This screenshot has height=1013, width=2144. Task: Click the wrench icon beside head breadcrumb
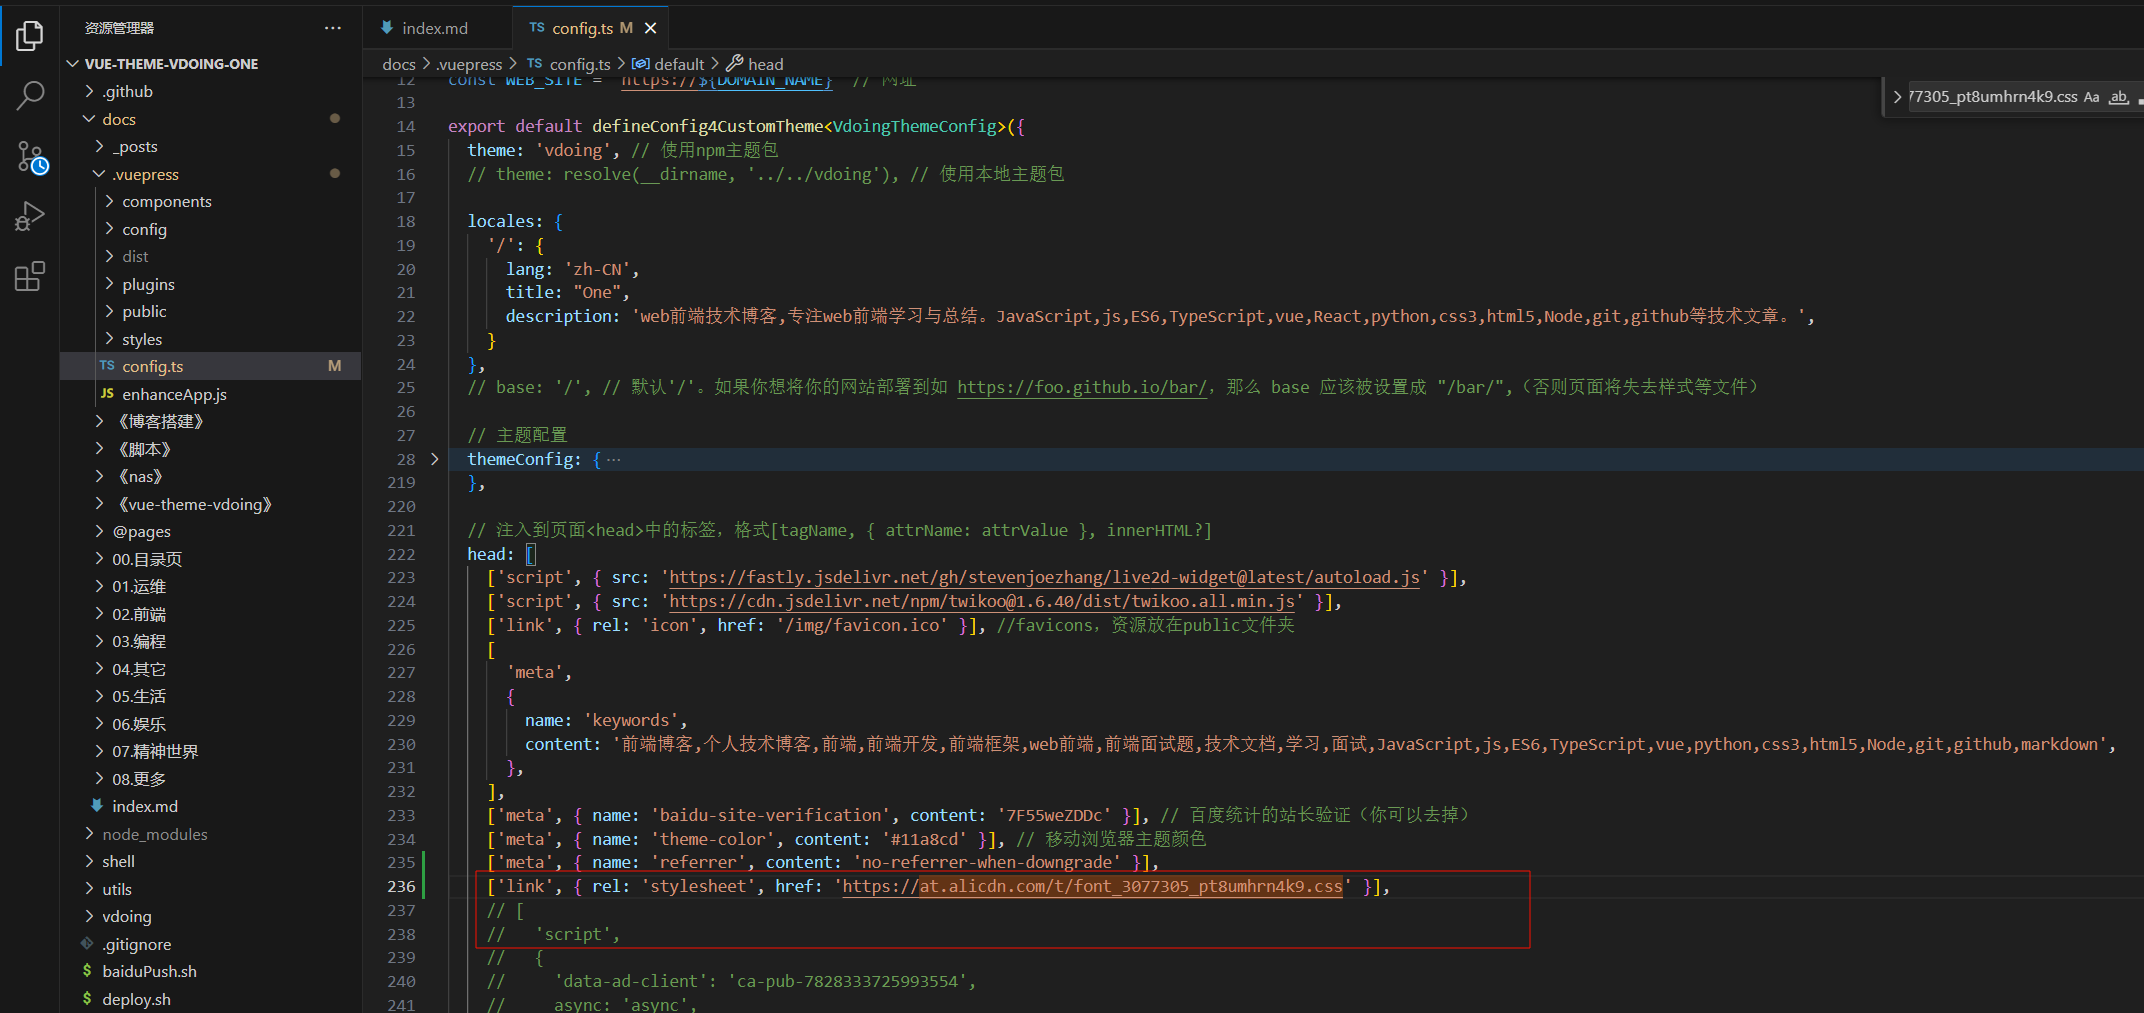pyautogui.click(x=735, y=64)
